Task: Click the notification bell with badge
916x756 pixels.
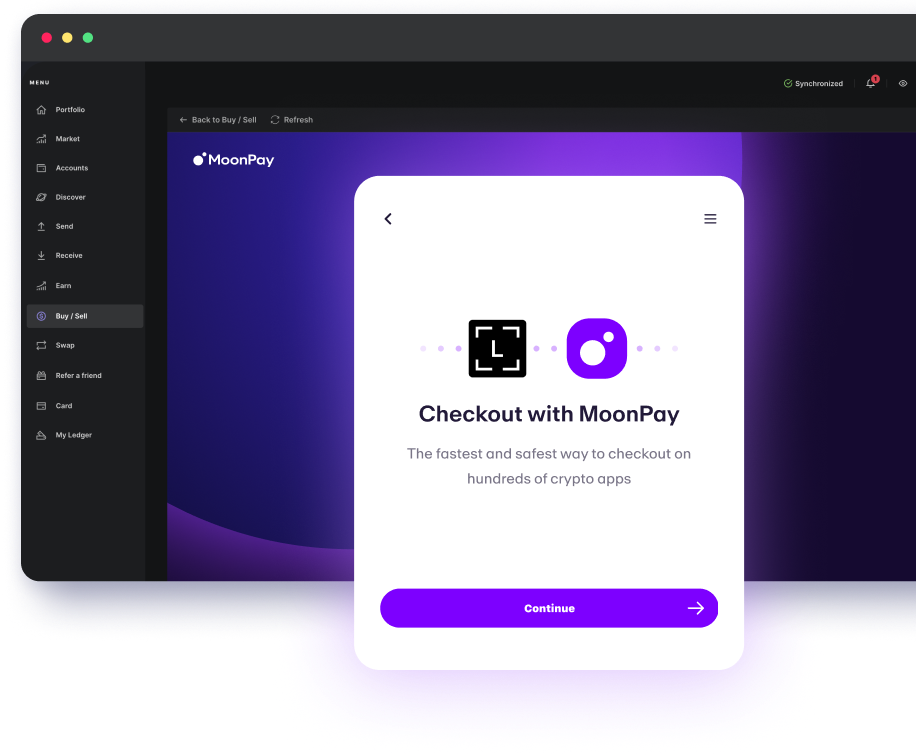Action: pos(868,83)
